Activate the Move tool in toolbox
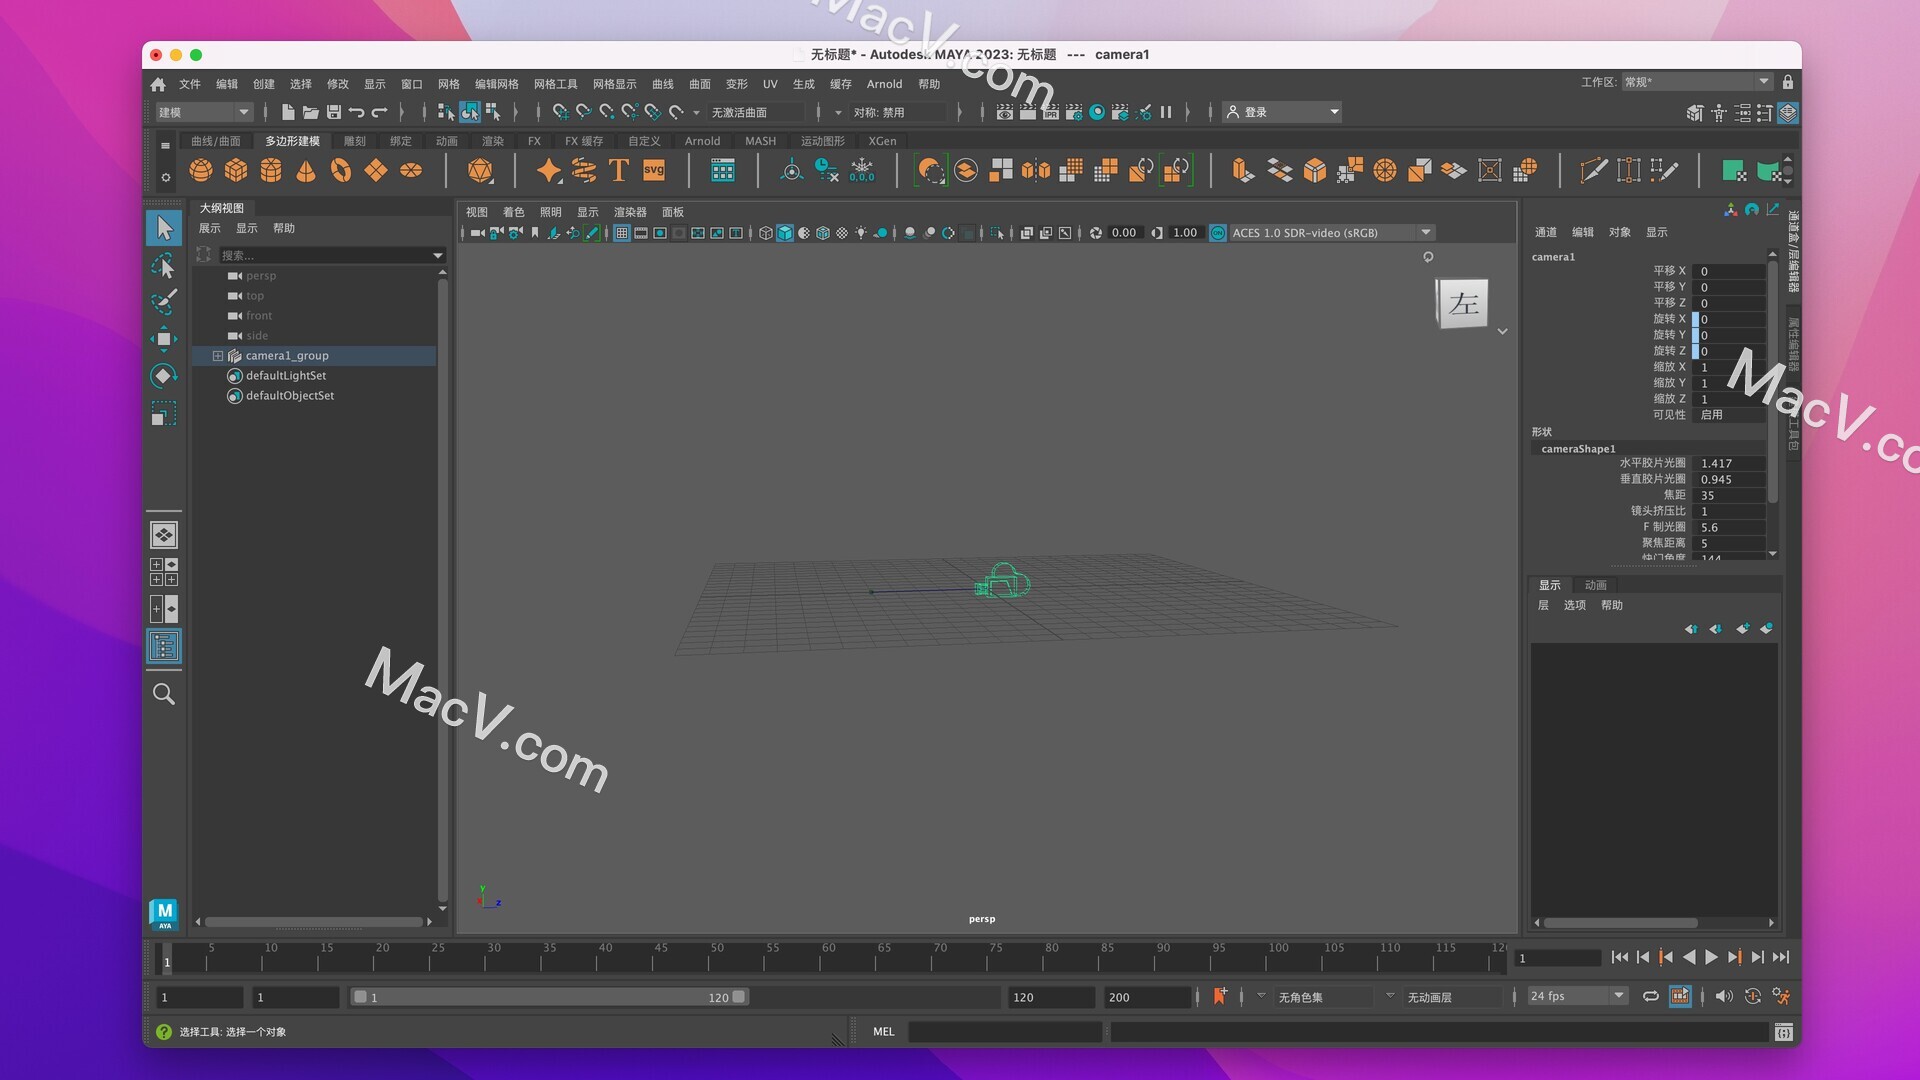The width and height of the screenshot is (1920, 1080). tap(164, 339)
